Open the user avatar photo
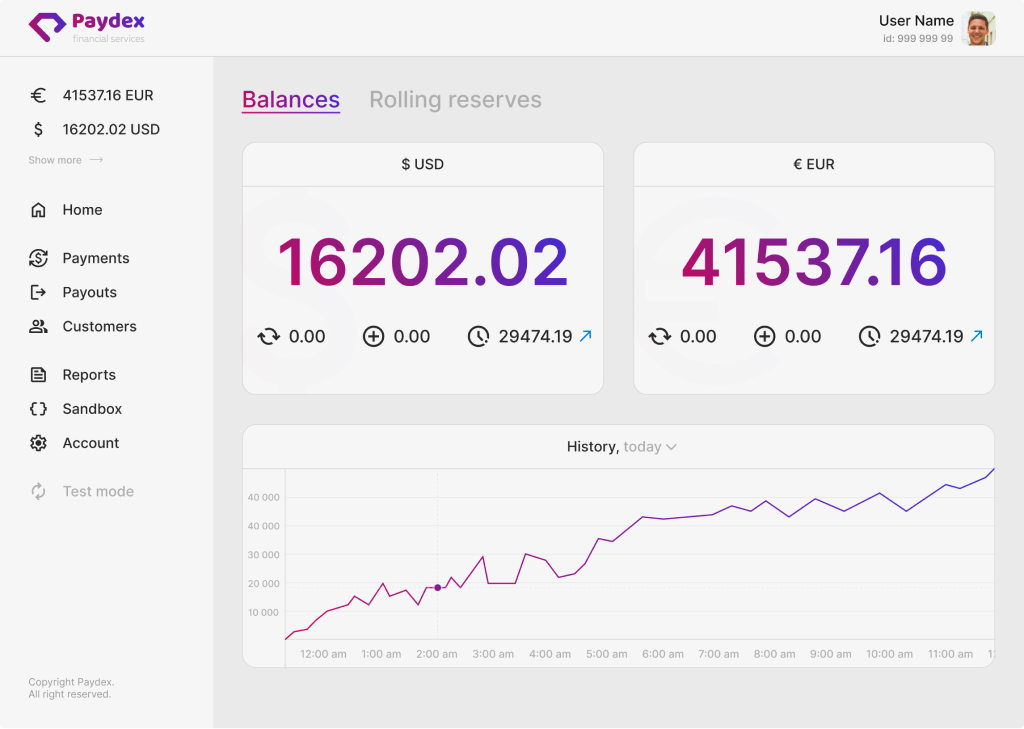Viewport: 1024px width, 729px height. (x=978, y=29)
